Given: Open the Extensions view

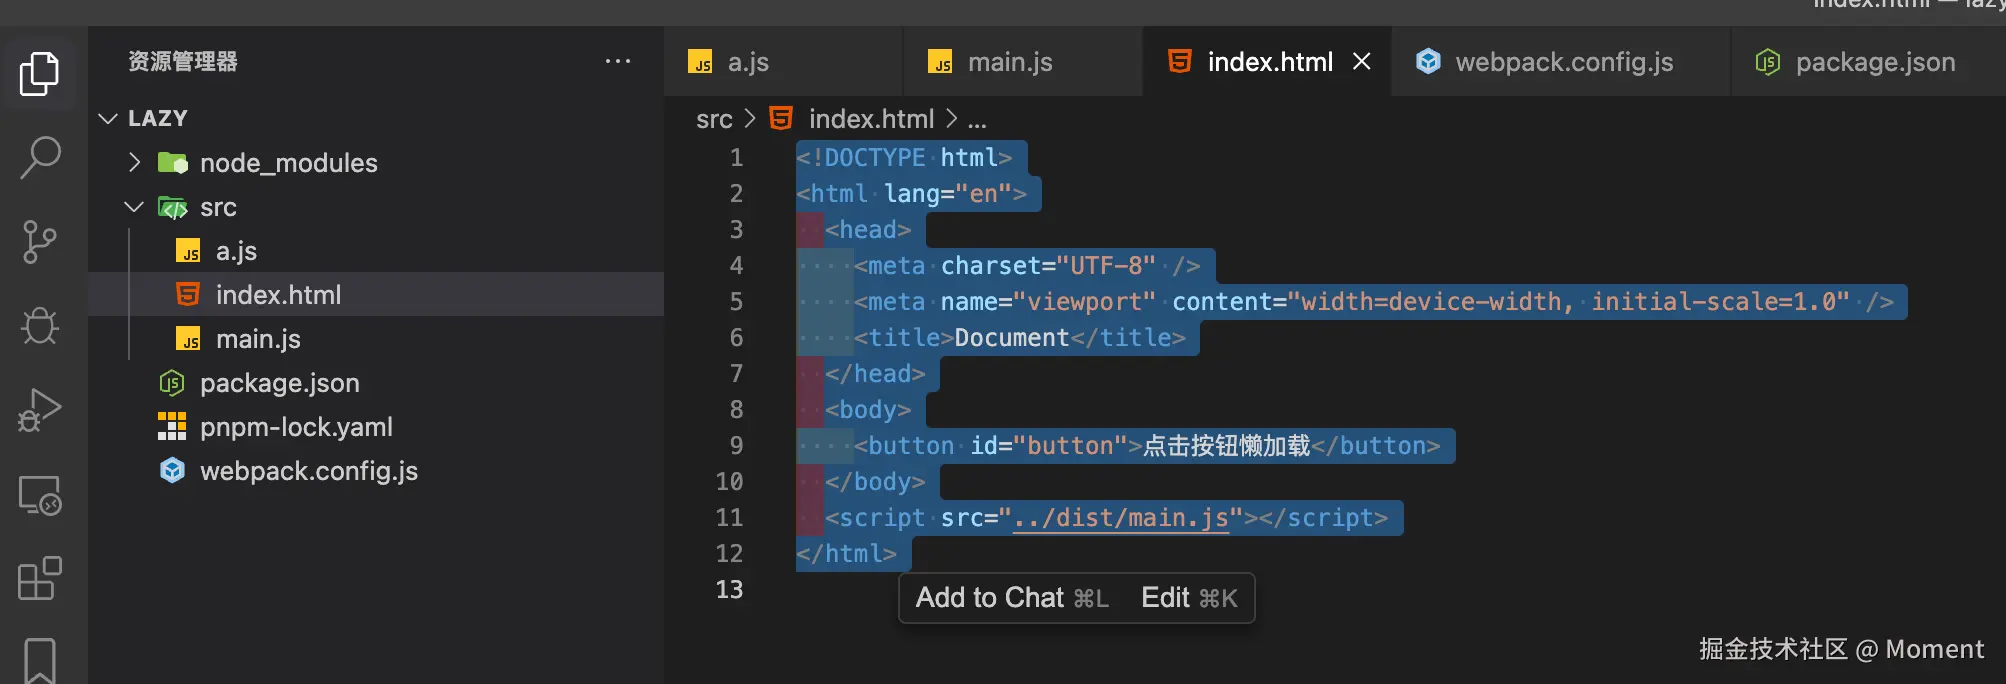Looking at the screenshot, I should click(x=40, y=578).
